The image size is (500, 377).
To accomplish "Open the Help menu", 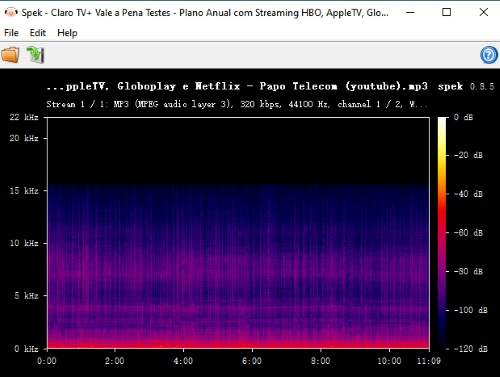I will point(67,33).
